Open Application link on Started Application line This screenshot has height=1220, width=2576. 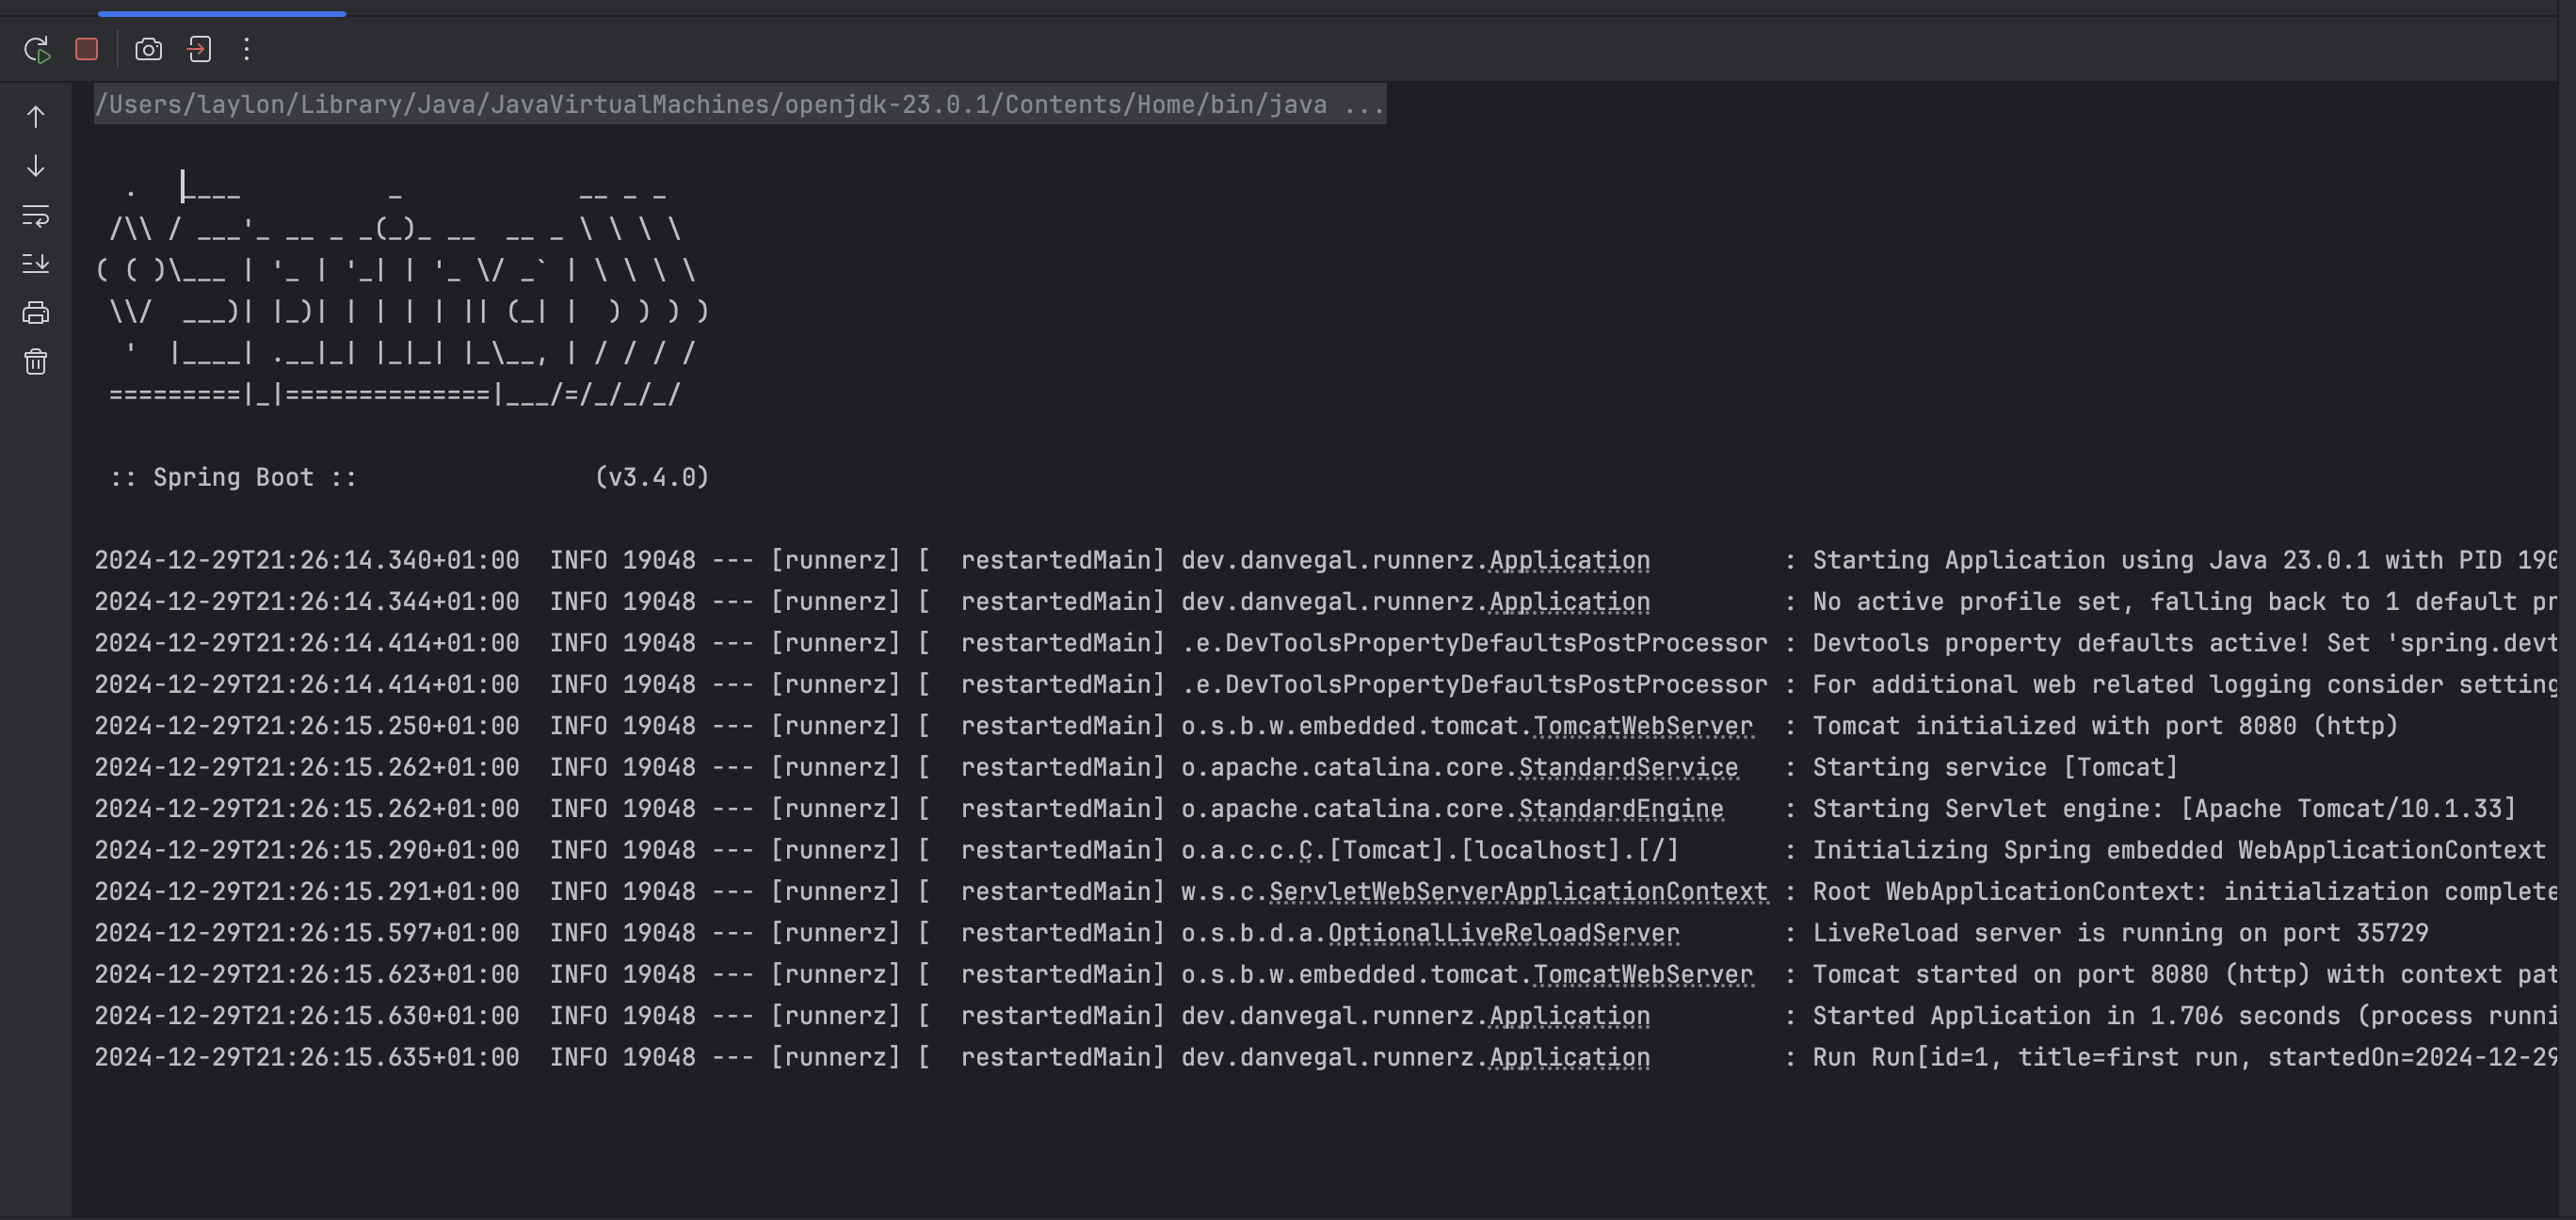(x=1569, y=1016)
